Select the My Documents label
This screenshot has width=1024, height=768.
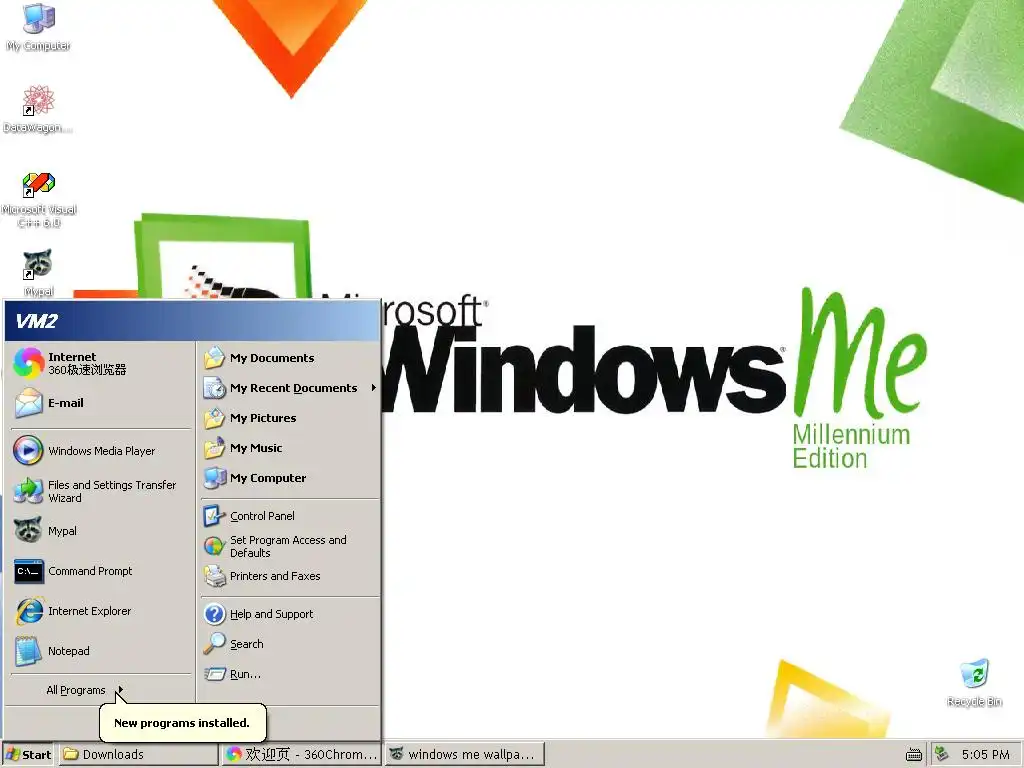(x=272, y=358)
